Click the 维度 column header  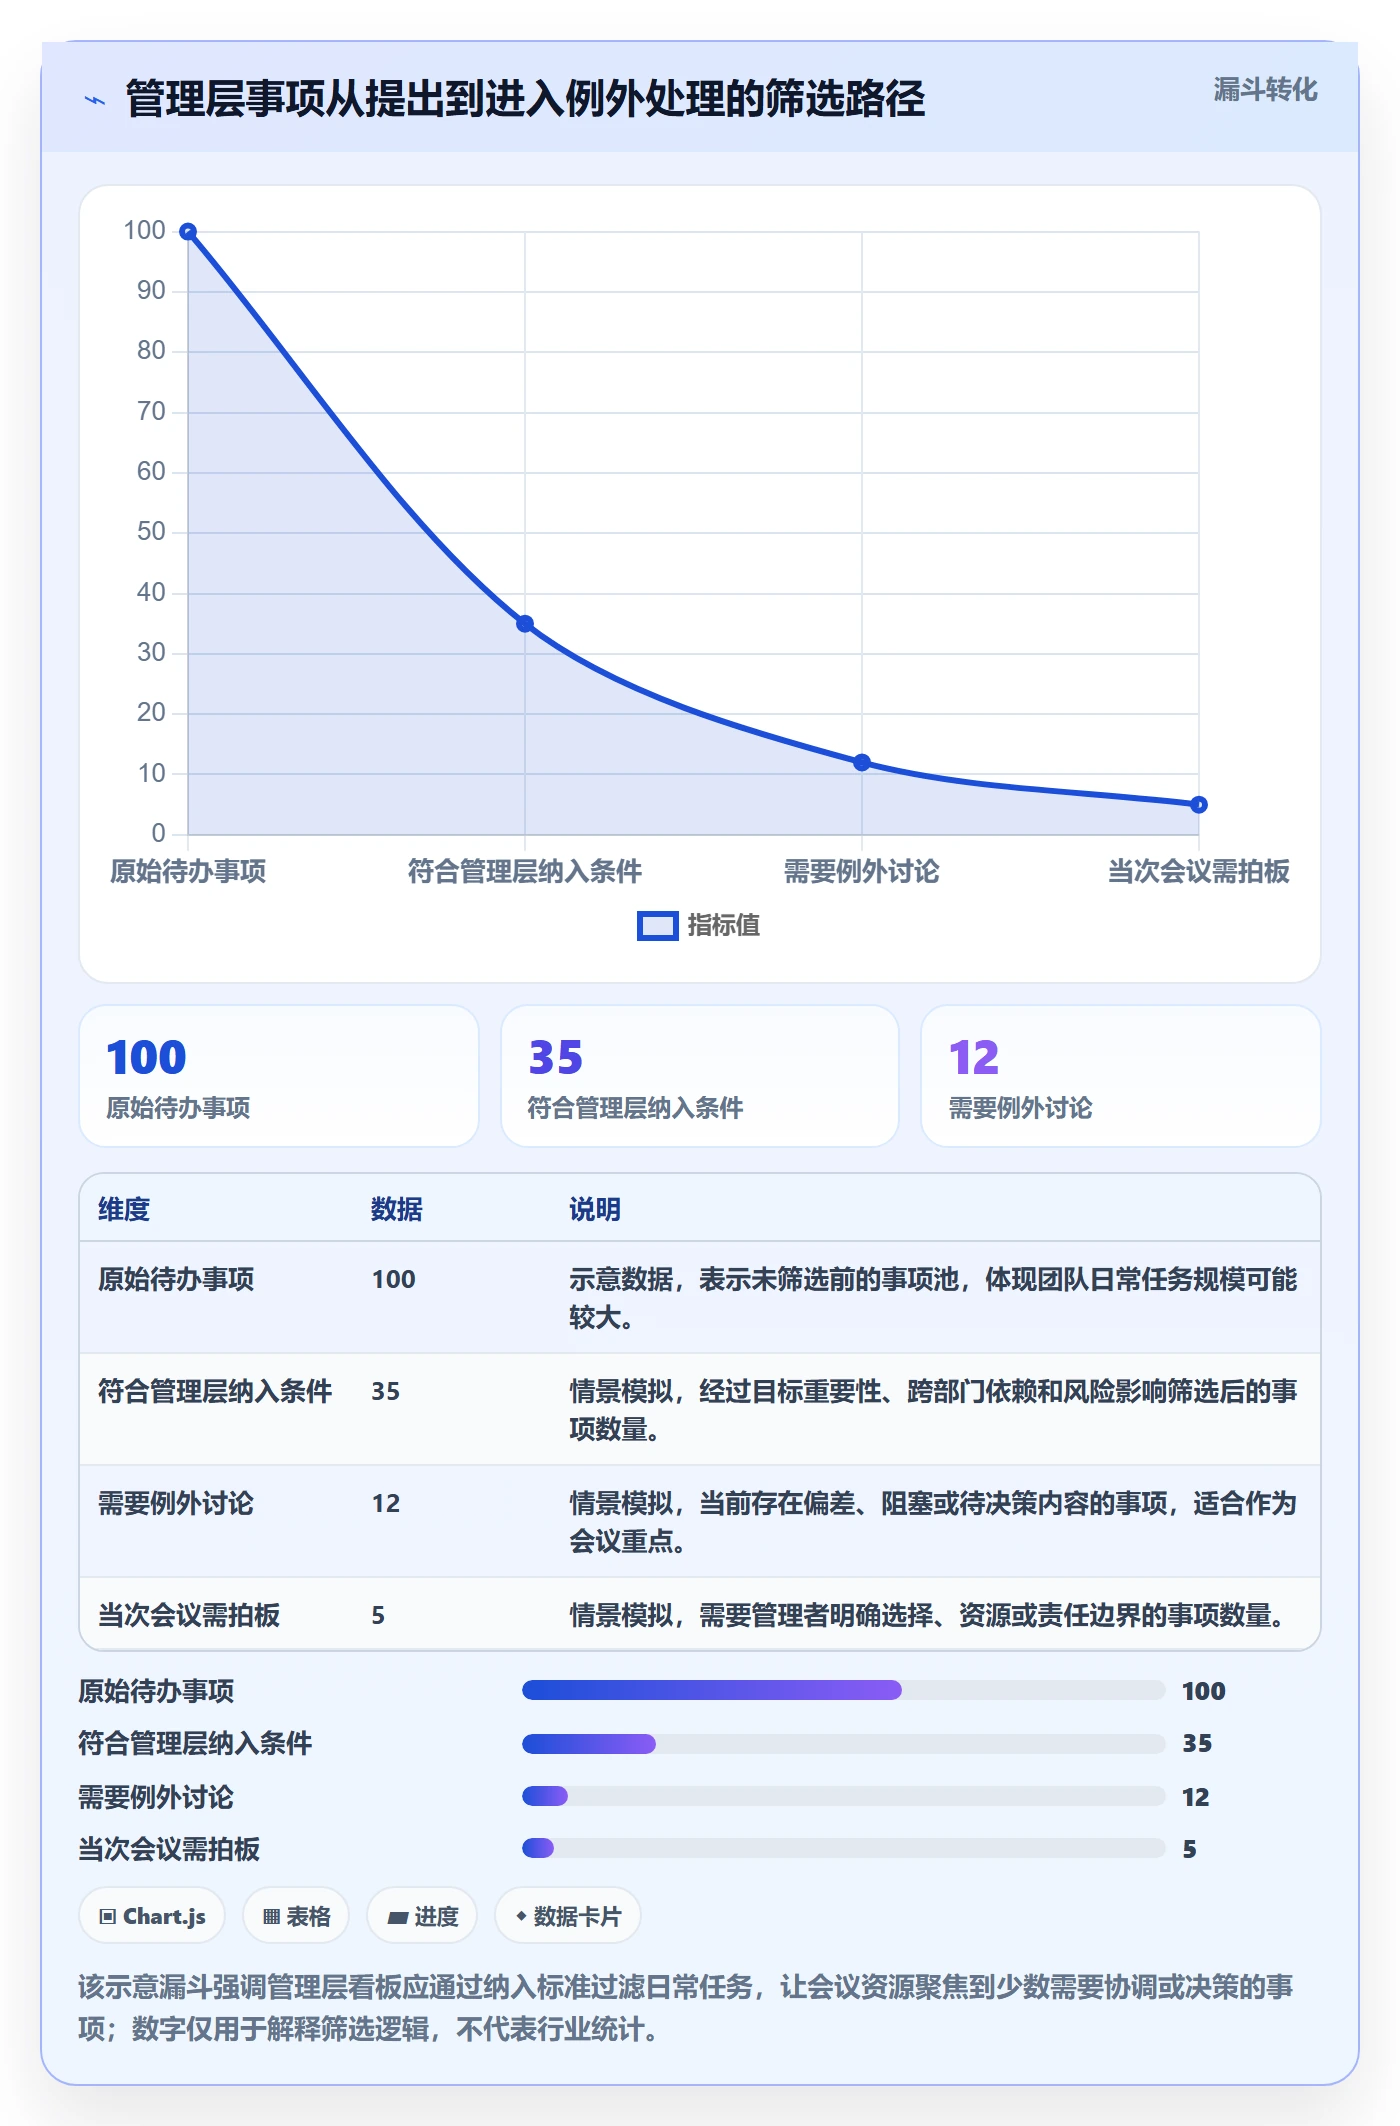tap(124, 1209)
